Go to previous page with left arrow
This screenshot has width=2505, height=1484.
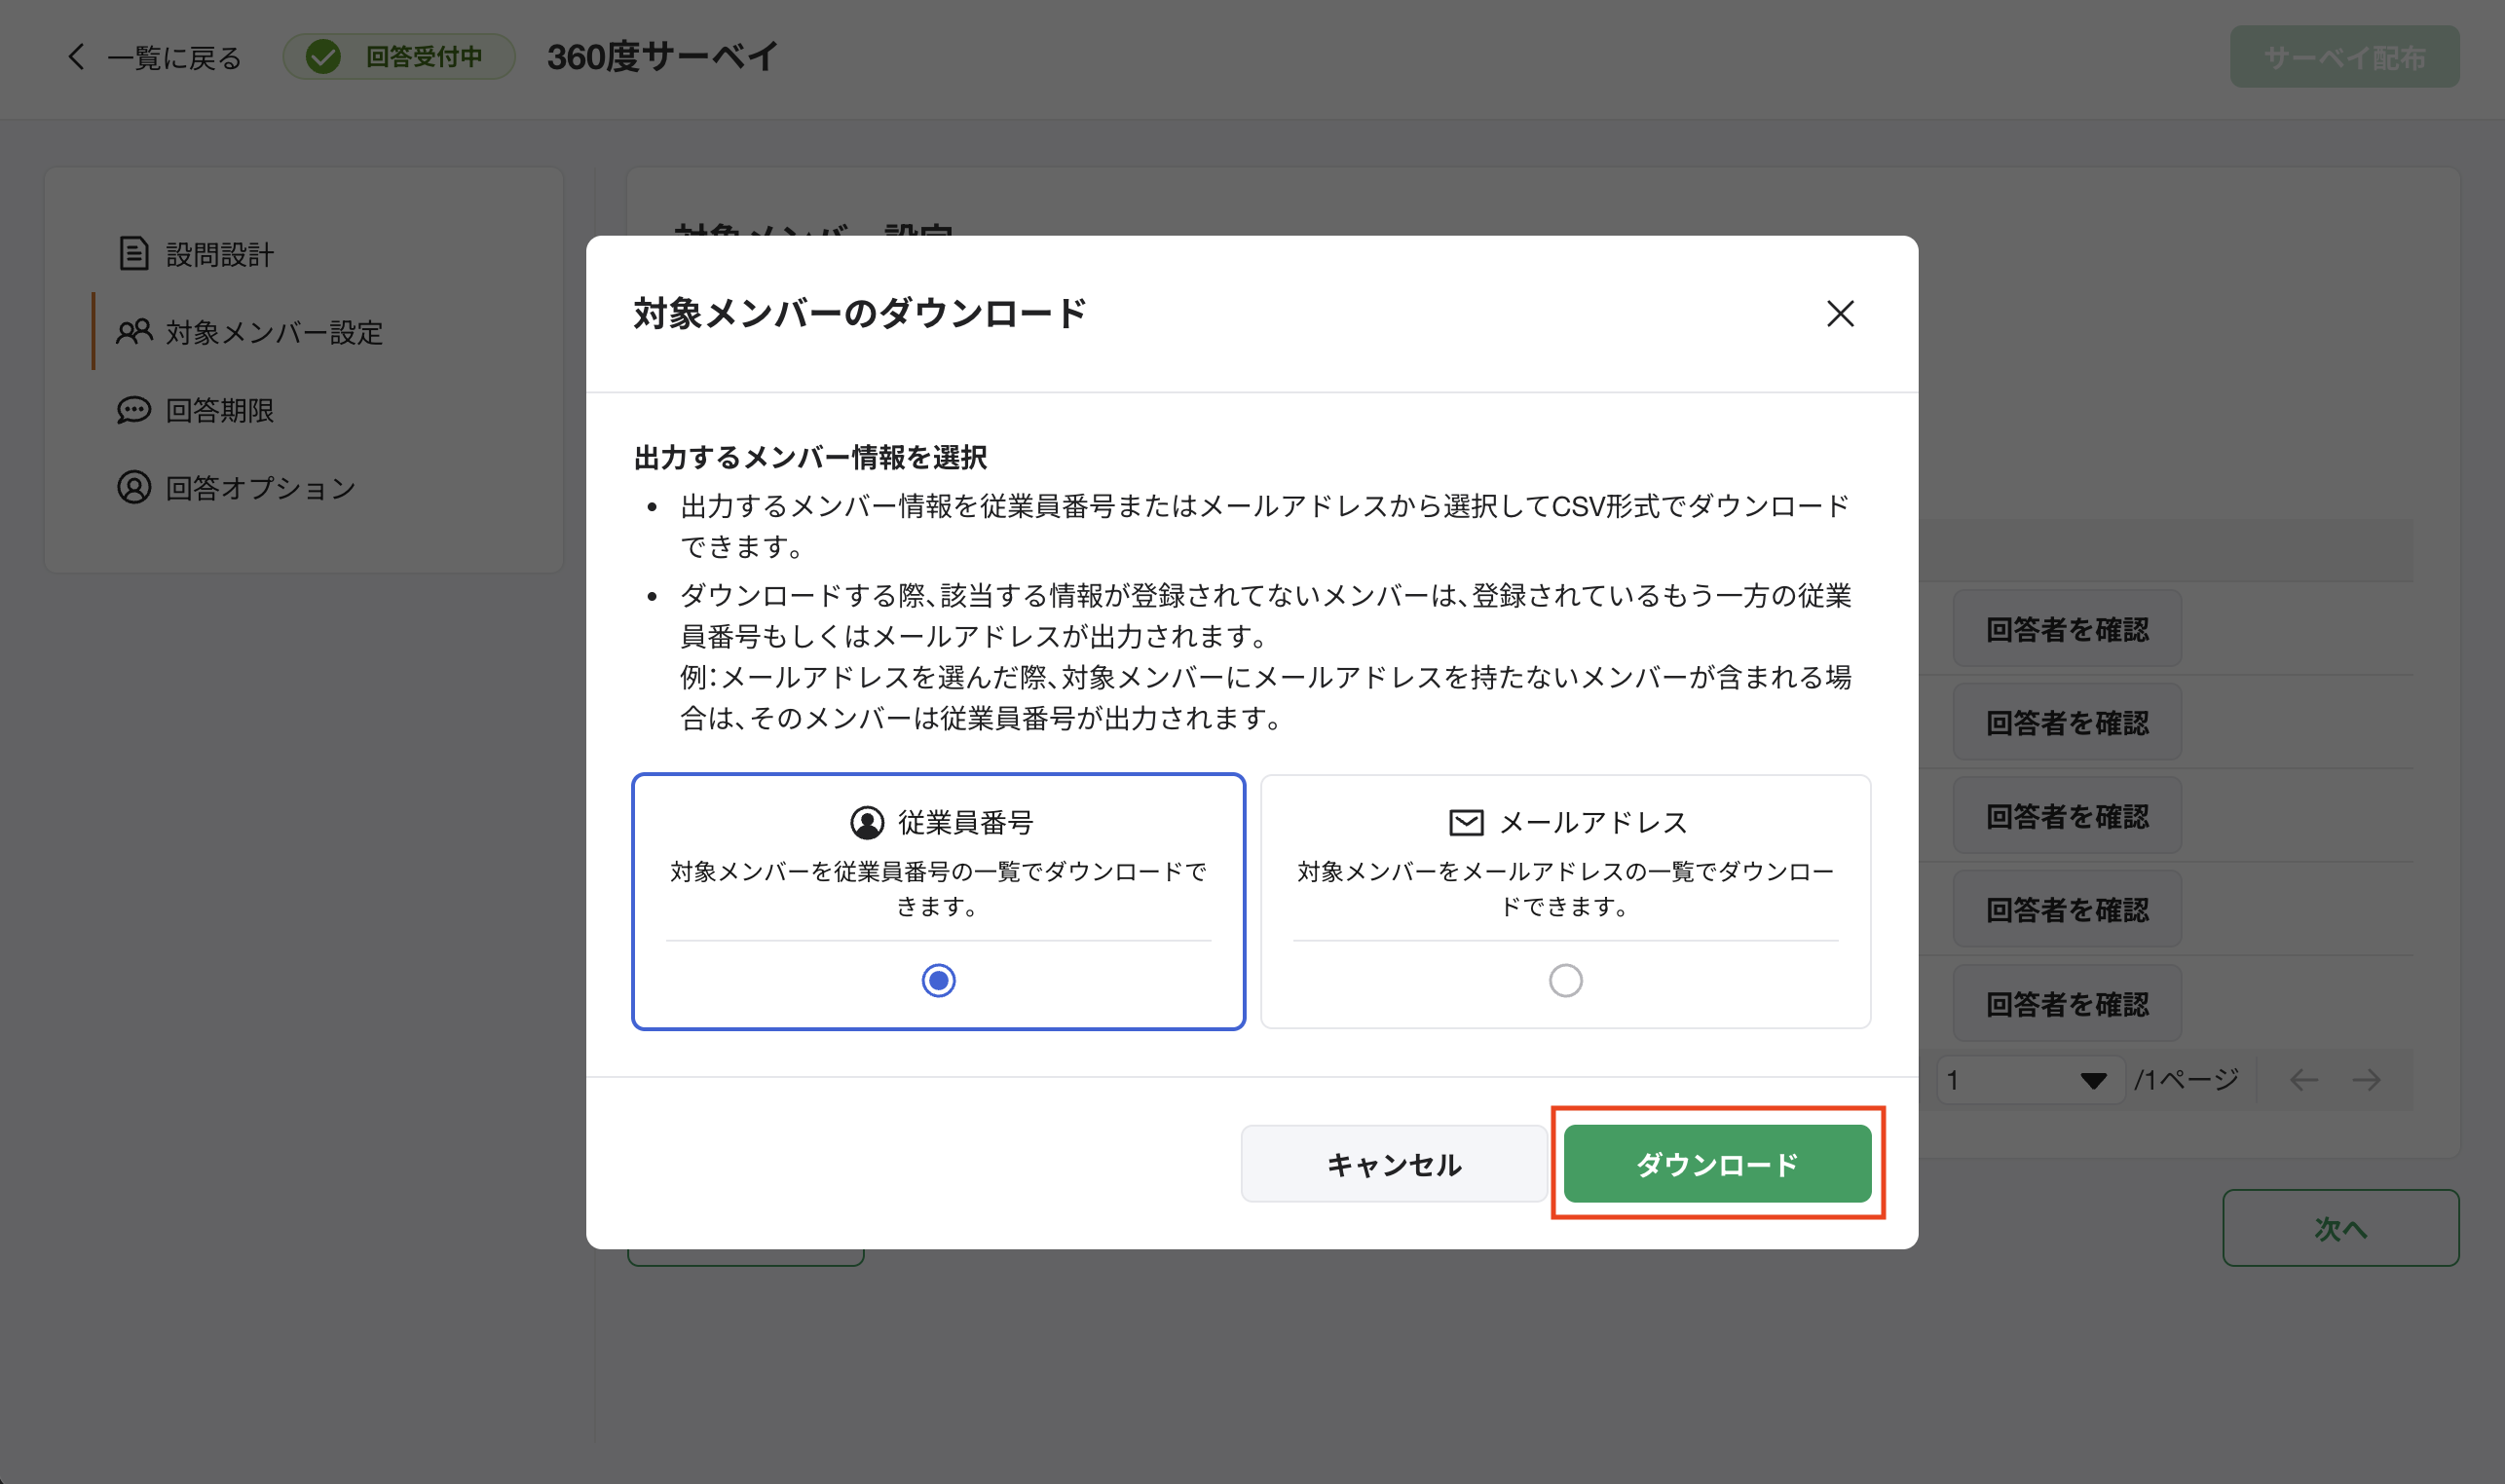click(2303, 1079)
